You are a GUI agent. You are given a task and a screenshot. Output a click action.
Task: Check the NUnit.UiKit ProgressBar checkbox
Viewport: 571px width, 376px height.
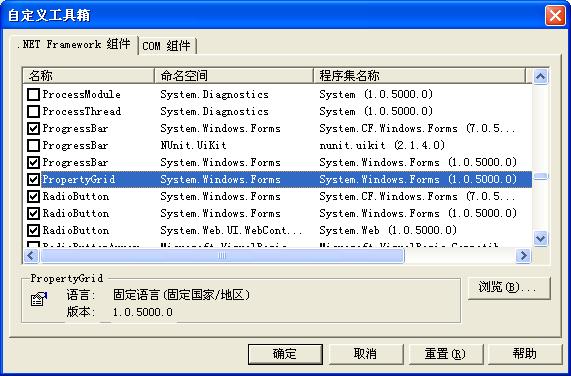[34, 146]
